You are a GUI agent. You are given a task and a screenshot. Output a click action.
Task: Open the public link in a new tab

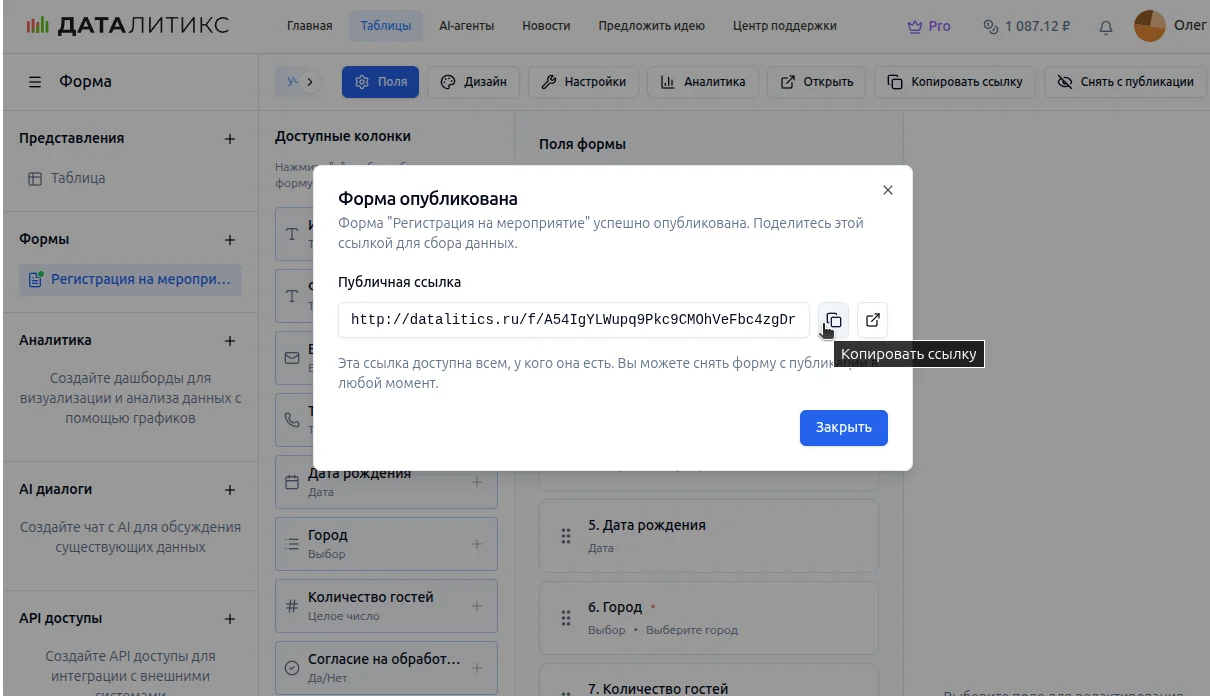(873, 320)
